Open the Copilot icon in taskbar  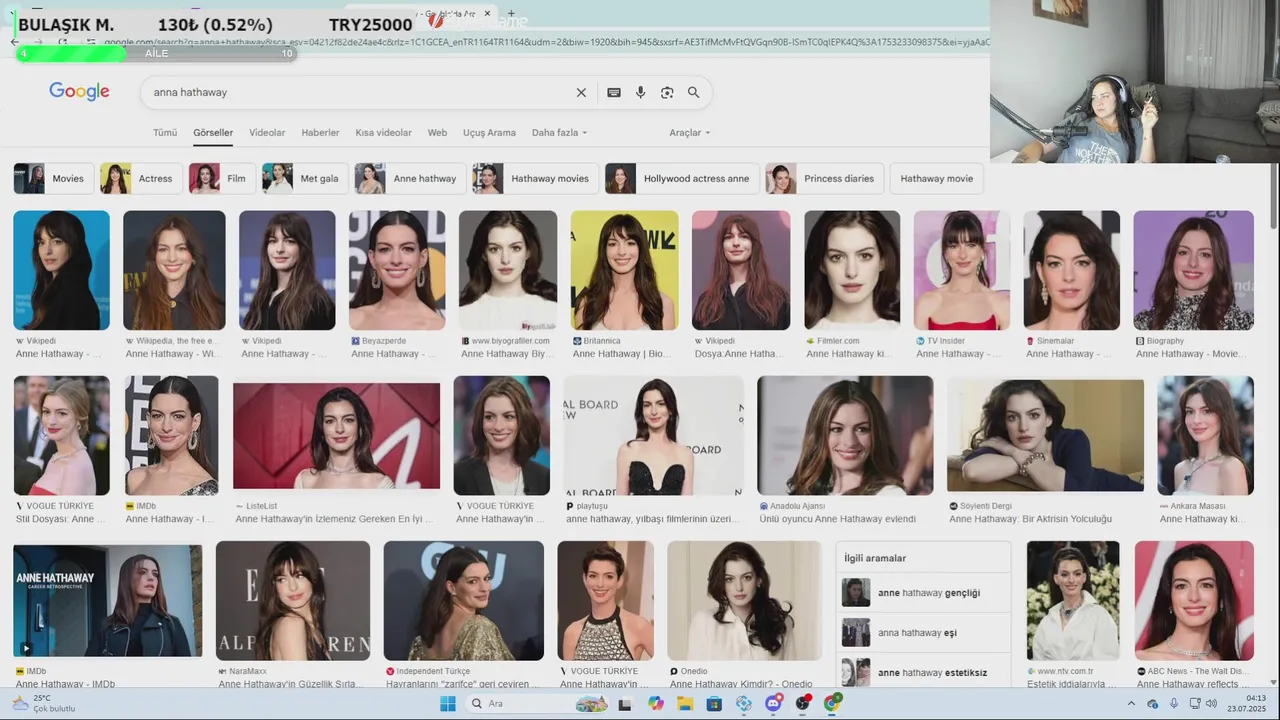tap(656, 704)
